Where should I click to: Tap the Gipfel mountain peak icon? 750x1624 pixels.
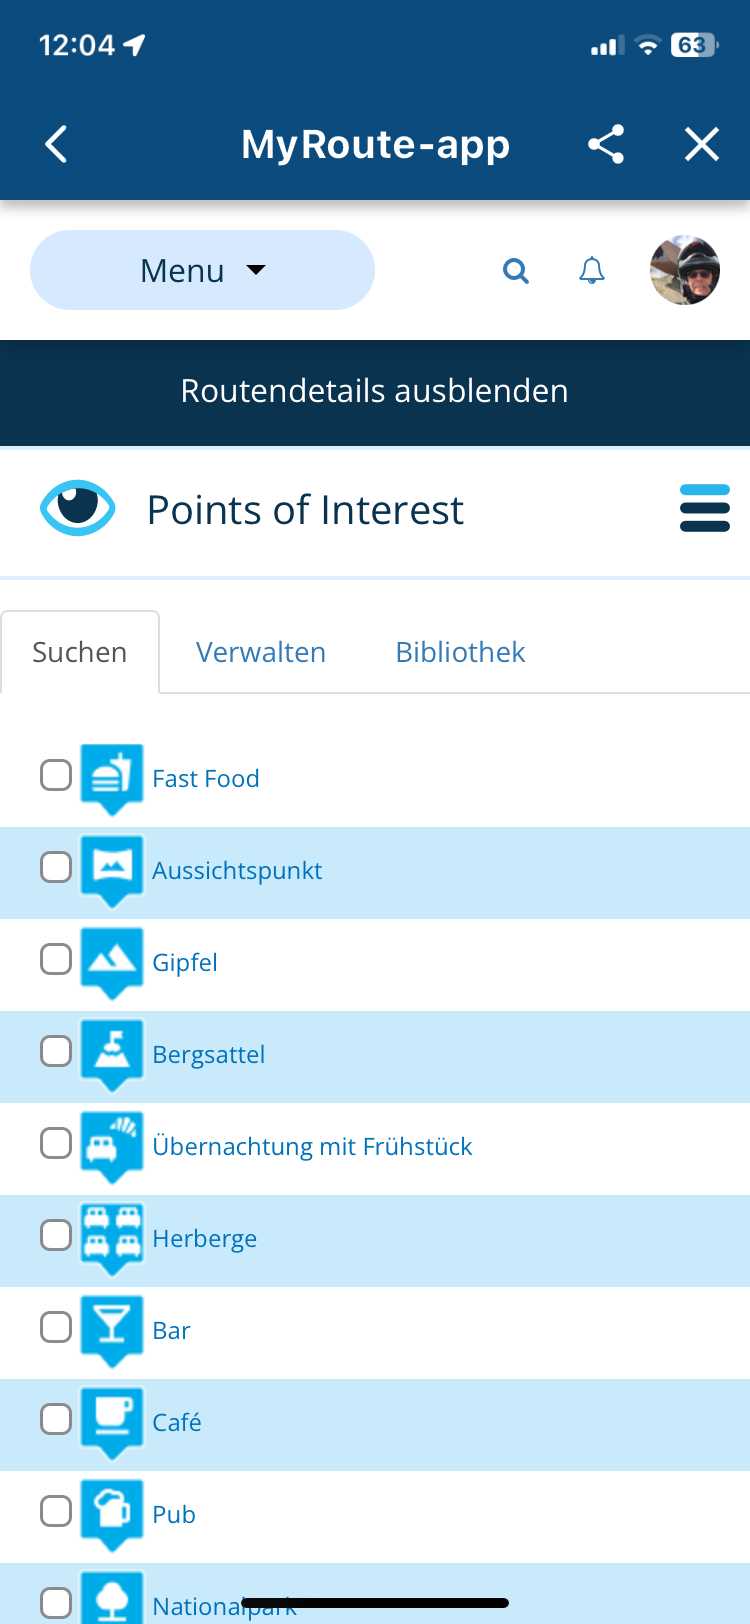[111, 960]
